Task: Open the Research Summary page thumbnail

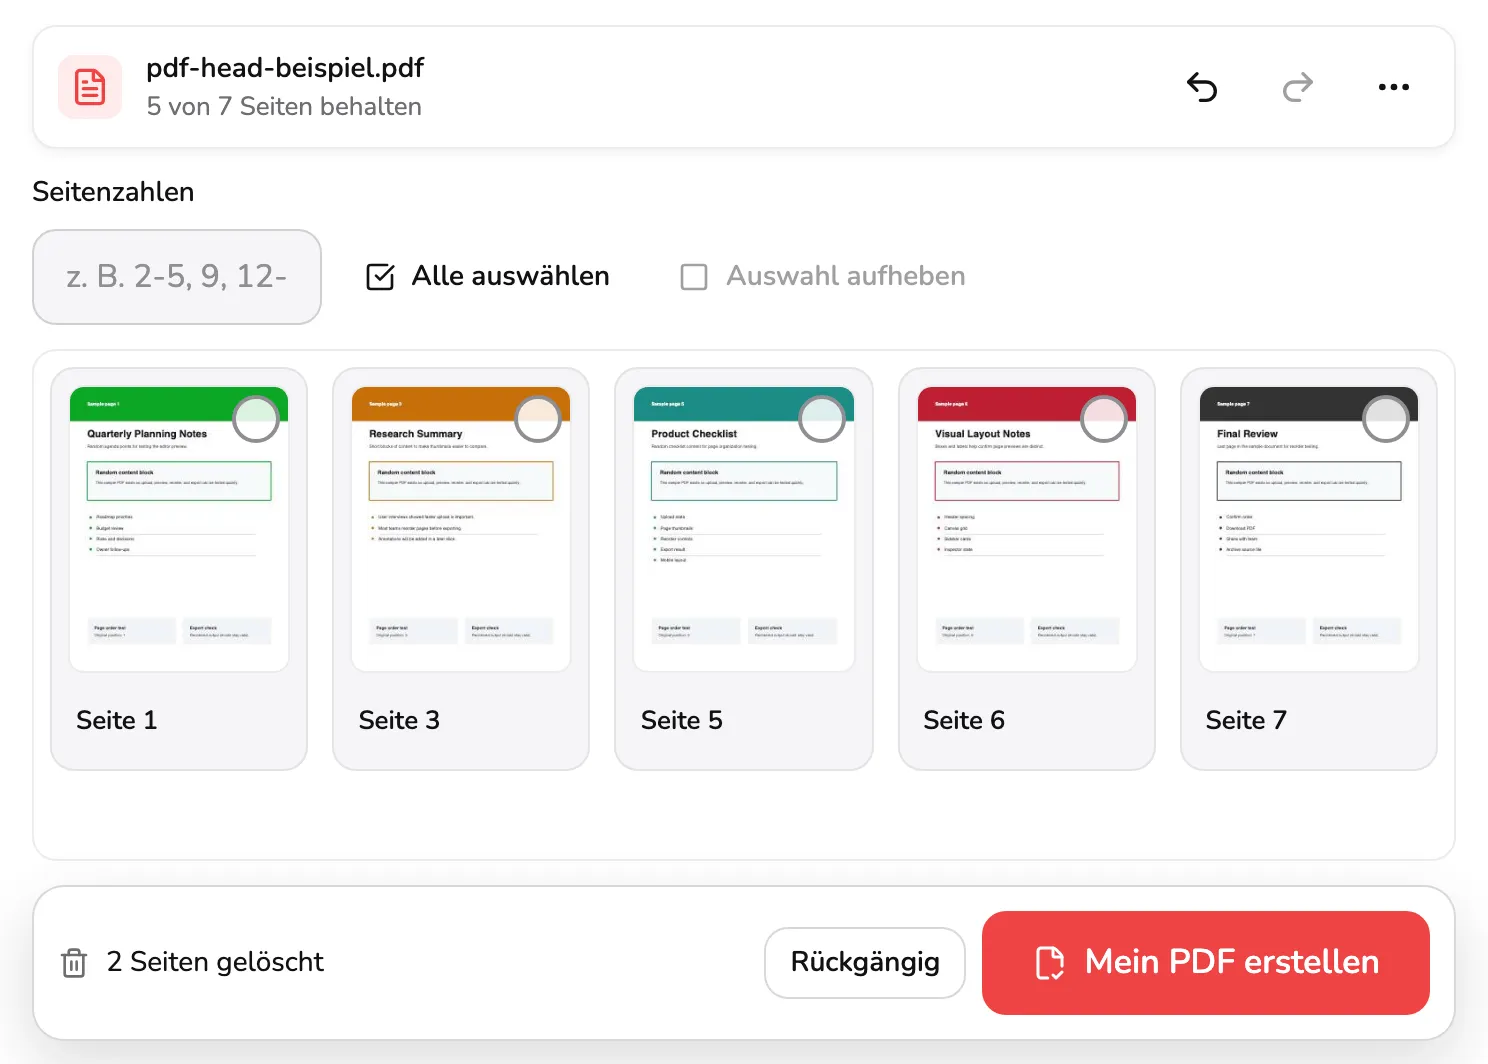Action: 461,529
